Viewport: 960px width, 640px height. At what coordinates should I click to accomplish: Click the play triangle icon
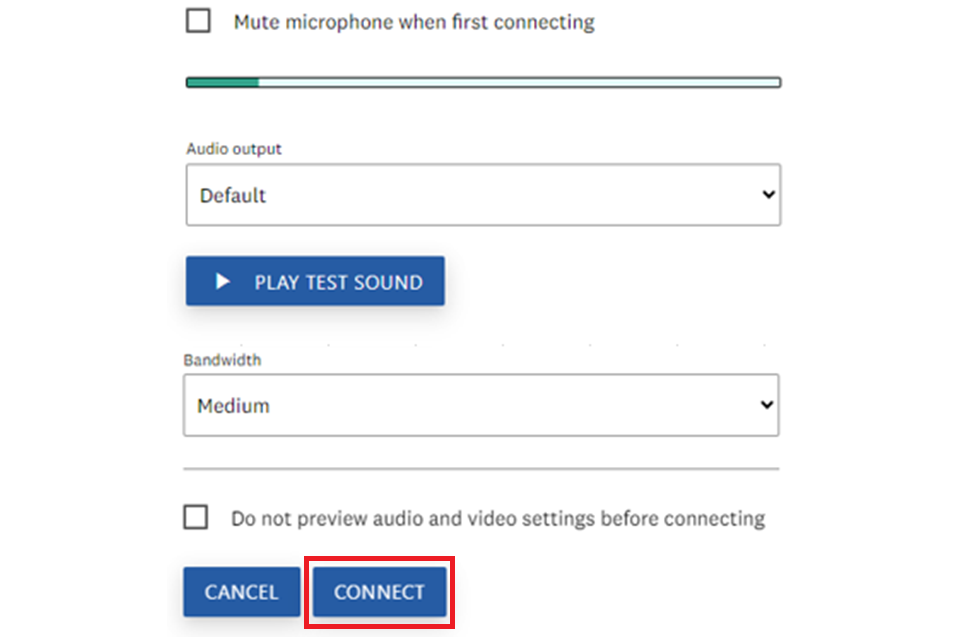point(223,282)
